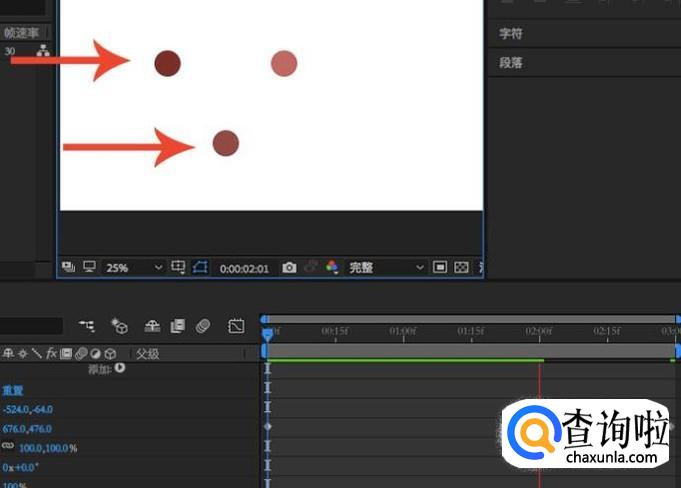Click the 父级 parent column header
Viewport: 681px width, 488px height.
pyautogui.click(x=148, y=354)
